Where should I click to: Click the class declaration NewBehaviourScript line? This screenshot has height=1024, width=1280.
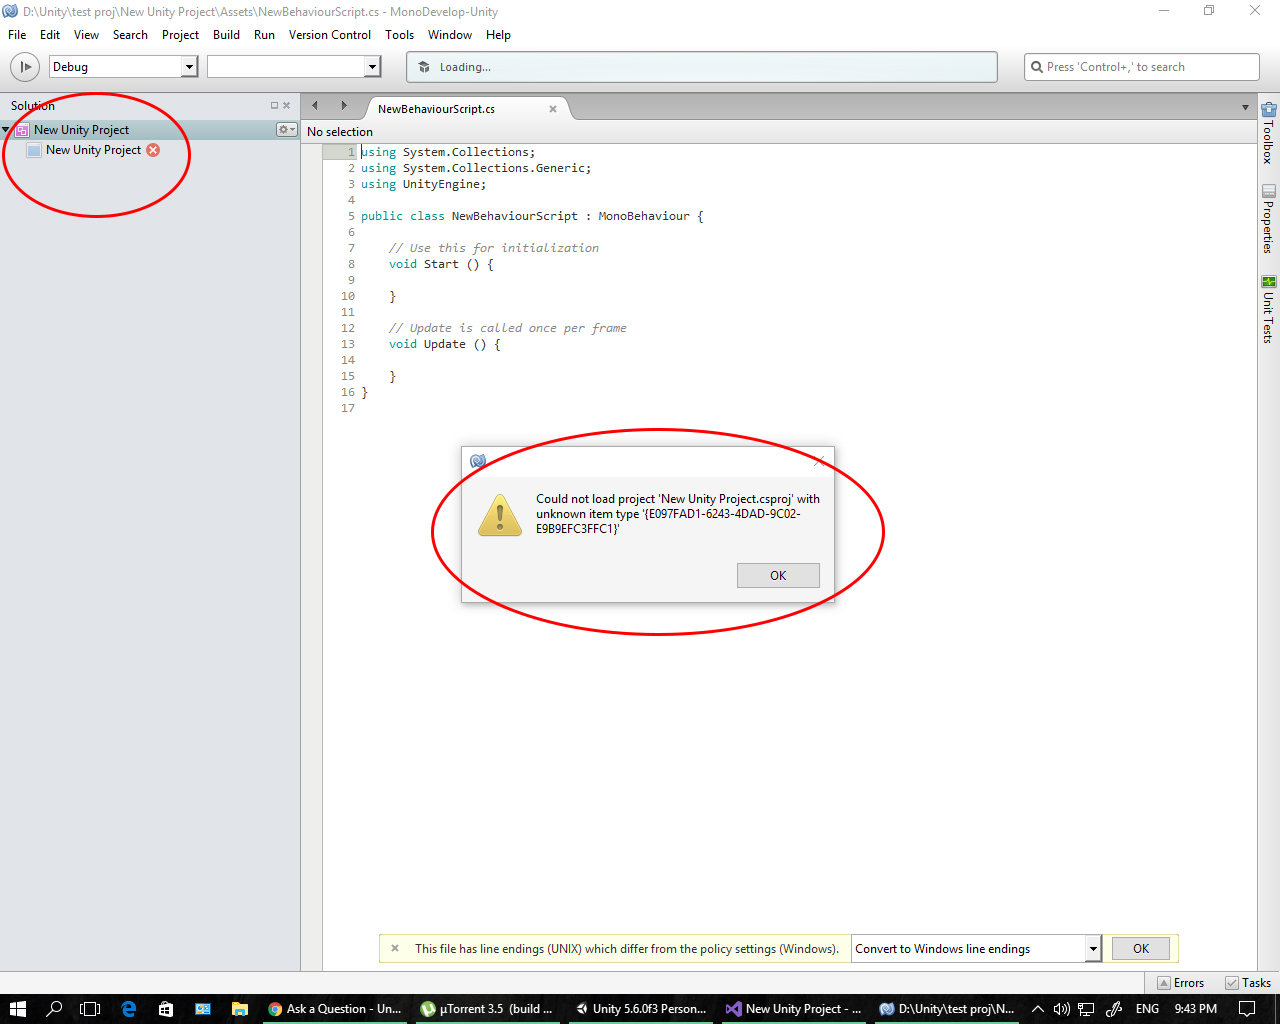tap(532, 216)
